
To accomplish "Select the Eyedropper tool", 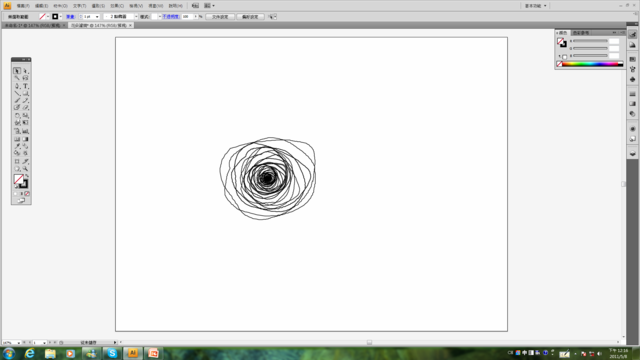I will [x=17, y=146].
